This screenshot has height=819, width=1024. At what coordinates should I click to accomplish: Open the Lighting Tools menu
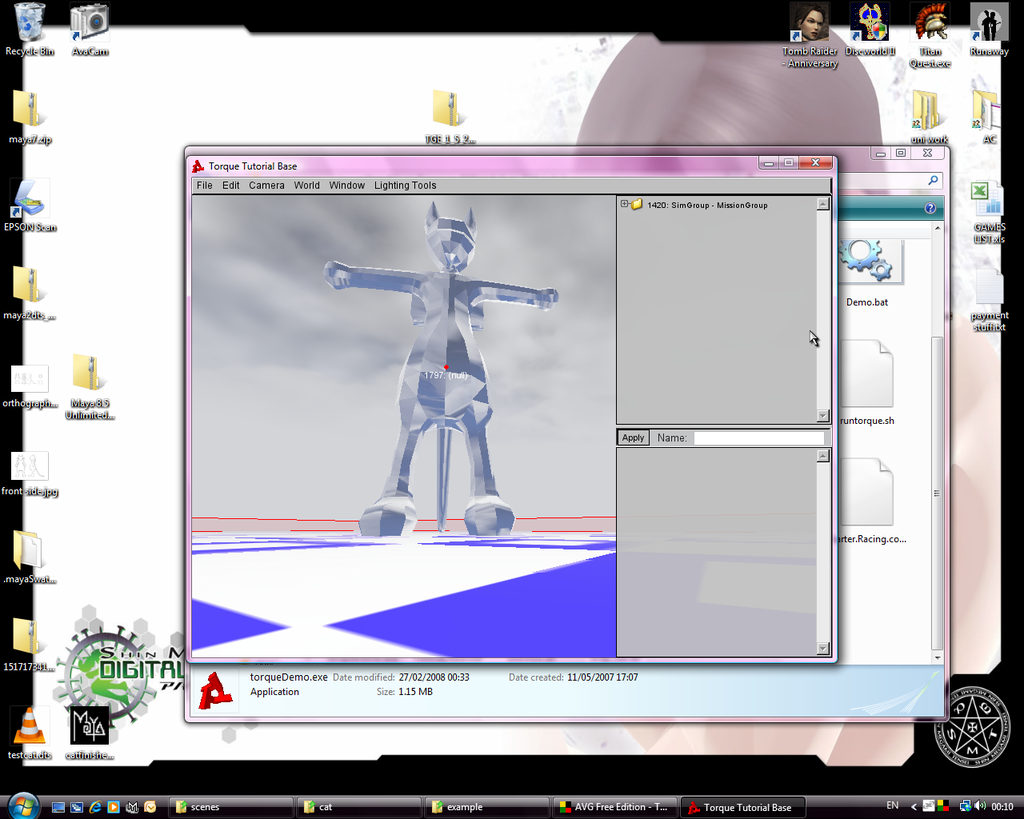click(405, 185)
